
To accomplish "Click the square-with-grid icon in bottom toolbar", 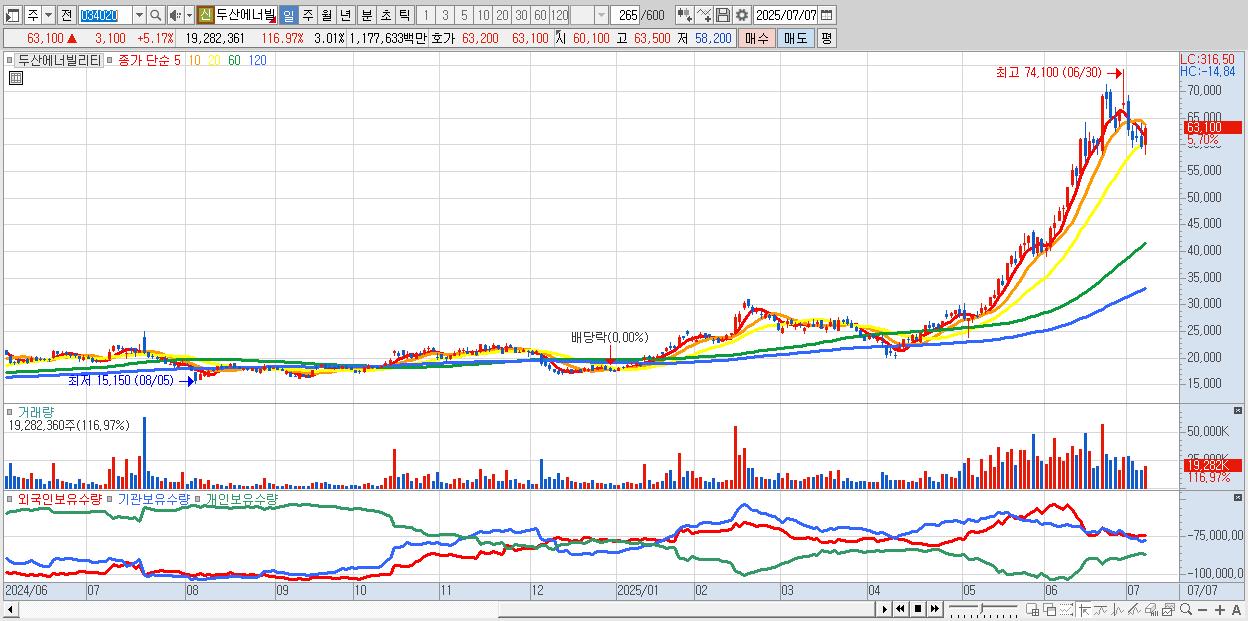I will (x=1032, y=609).
